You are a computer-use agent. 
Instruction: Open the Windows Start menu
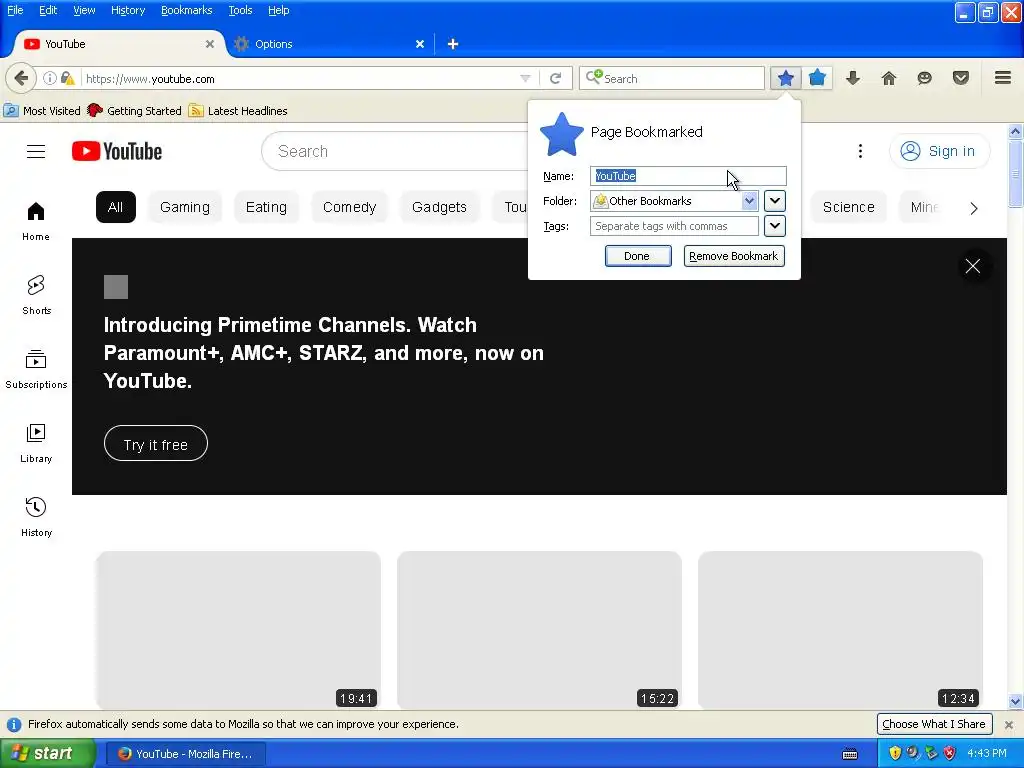coord(47,754)
